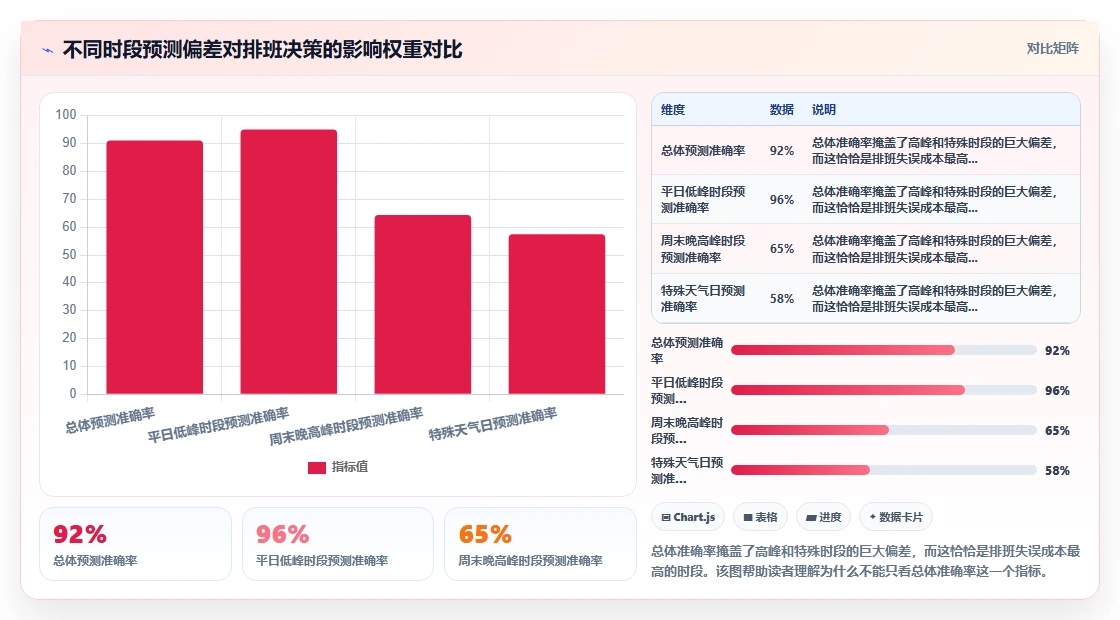Click the 特殊天气日预测准... progress label
Viewport: 1120px width, 620px height.
(686, 471)
